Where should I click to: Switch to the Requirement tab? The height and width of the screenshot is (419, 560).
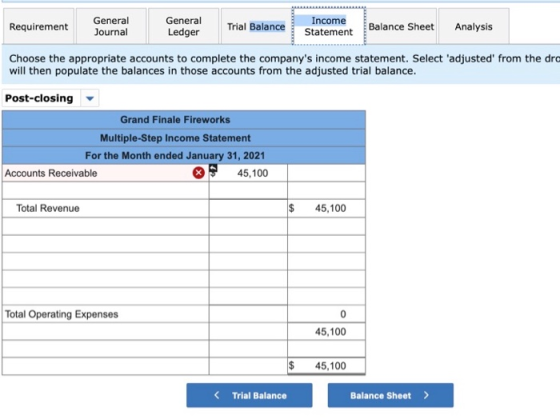[39, 26]
